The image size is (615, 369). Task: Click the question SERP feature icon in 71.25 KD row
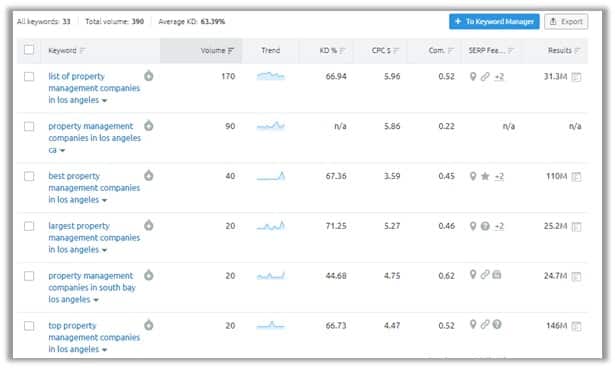pos(485,226)
